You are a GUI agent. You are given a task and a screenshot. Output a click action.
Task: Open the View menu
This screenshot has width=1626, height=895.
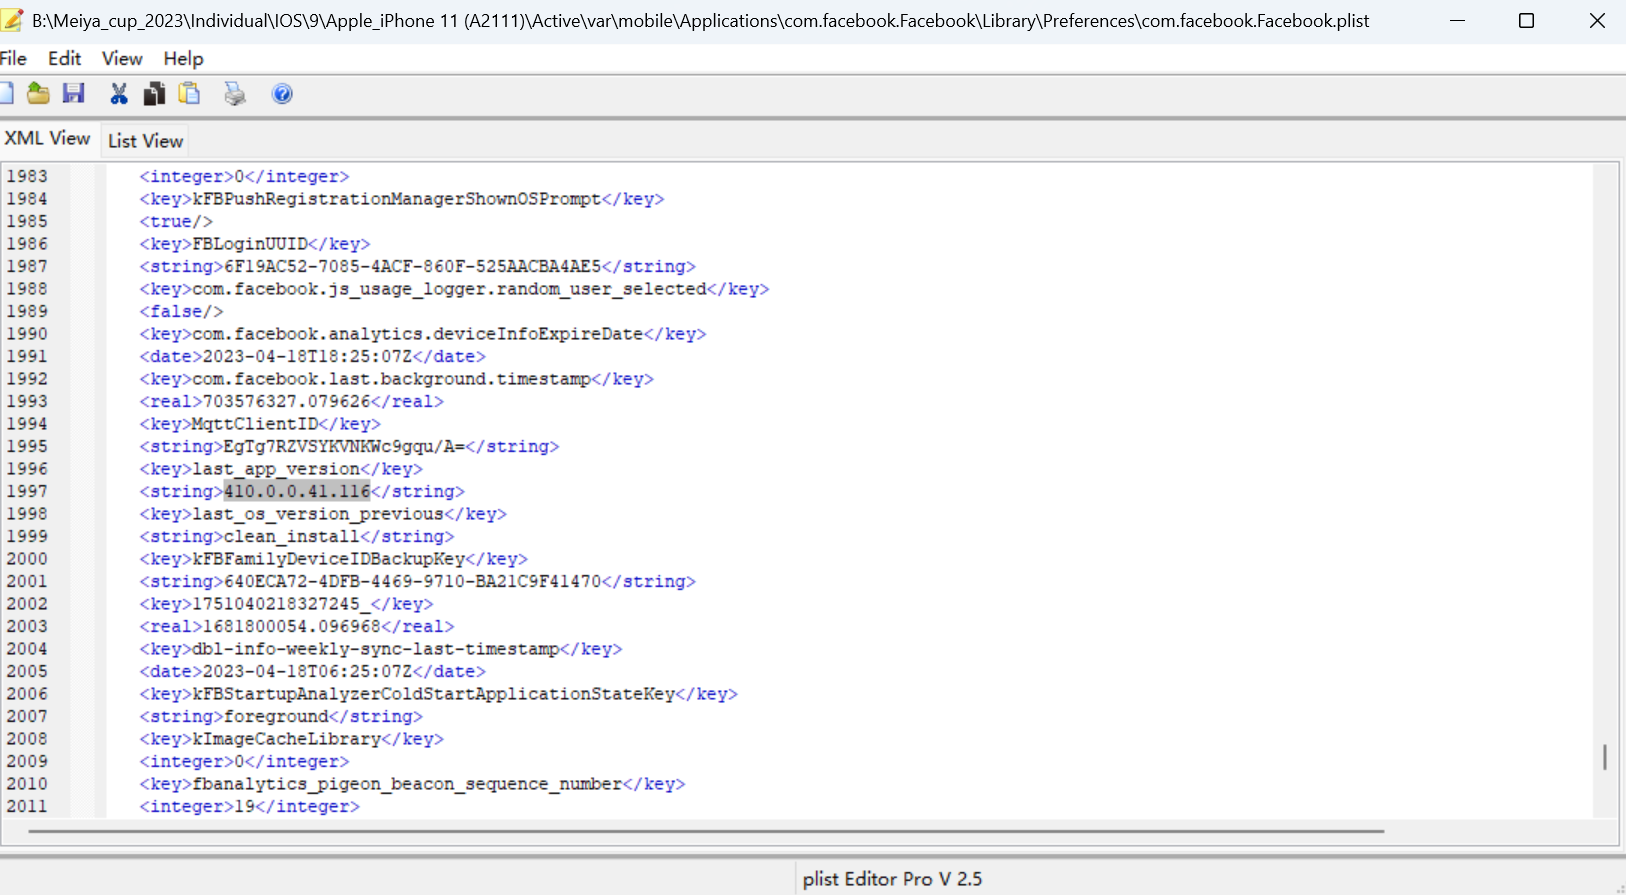coord(122,59)
